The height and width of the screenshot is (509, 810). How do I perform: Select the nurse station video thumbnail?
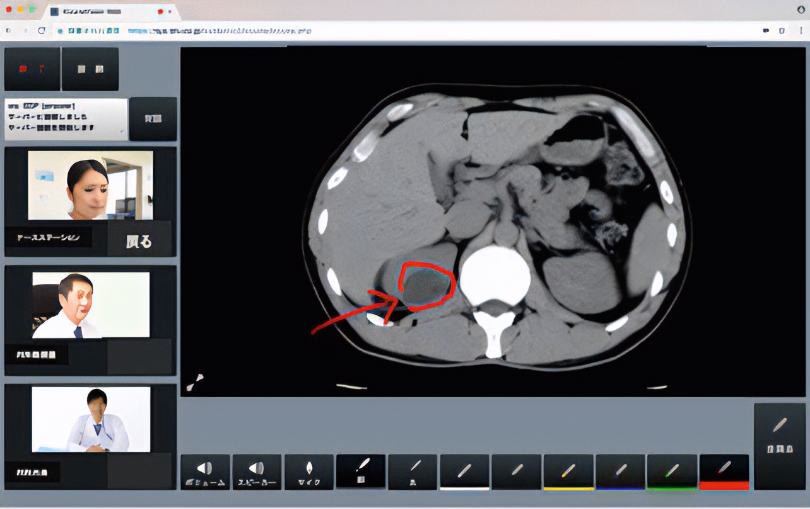(90, 185)
